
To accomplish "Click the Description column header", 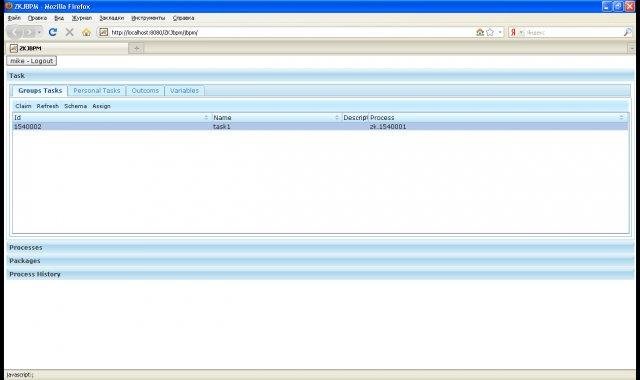I will point(355,117).
